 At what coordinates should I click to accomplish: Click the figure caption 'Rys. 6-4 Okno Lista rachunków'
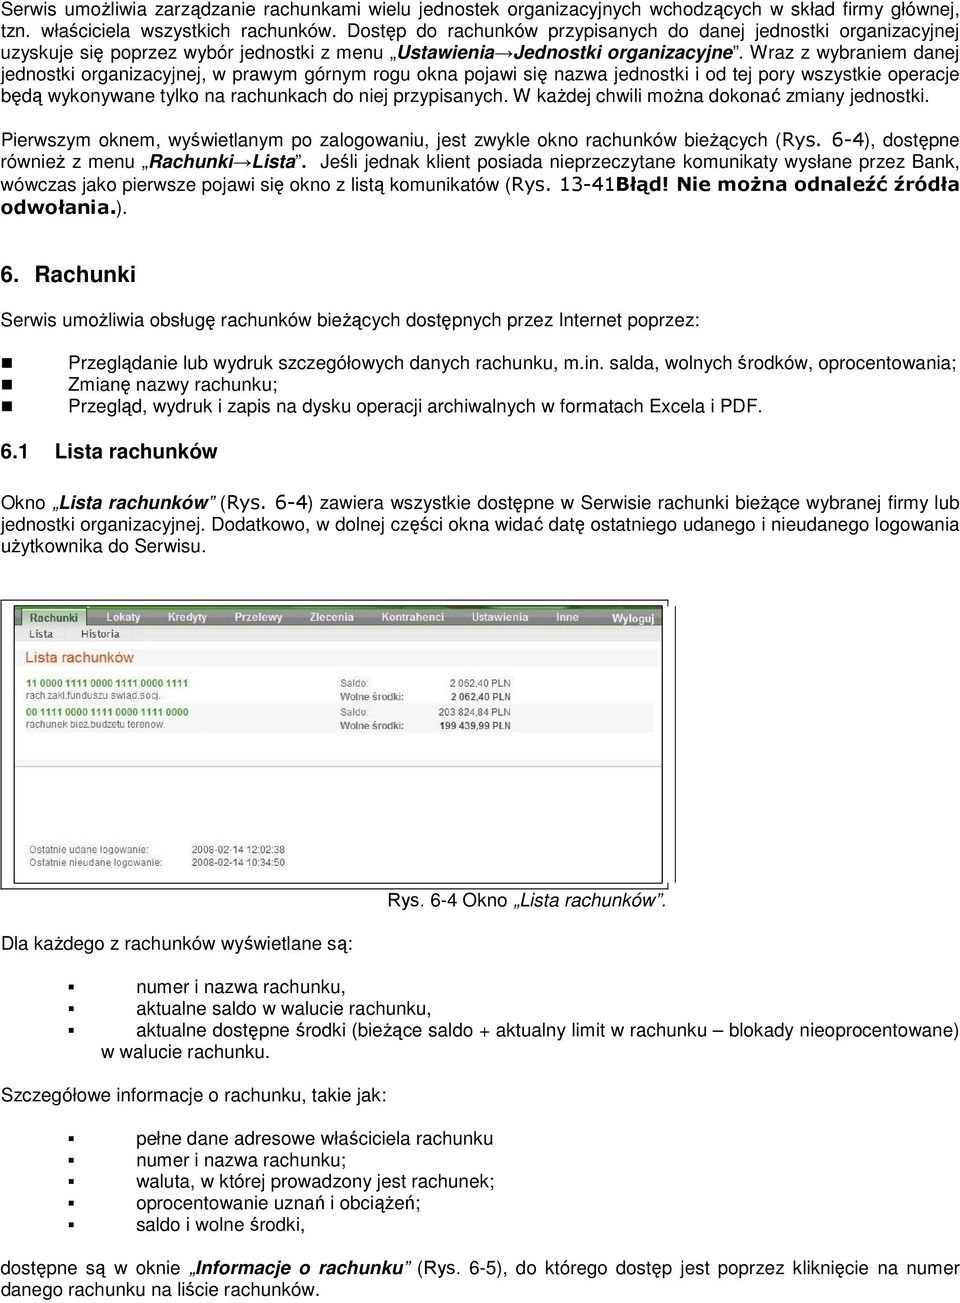click(x=527, y=900)
